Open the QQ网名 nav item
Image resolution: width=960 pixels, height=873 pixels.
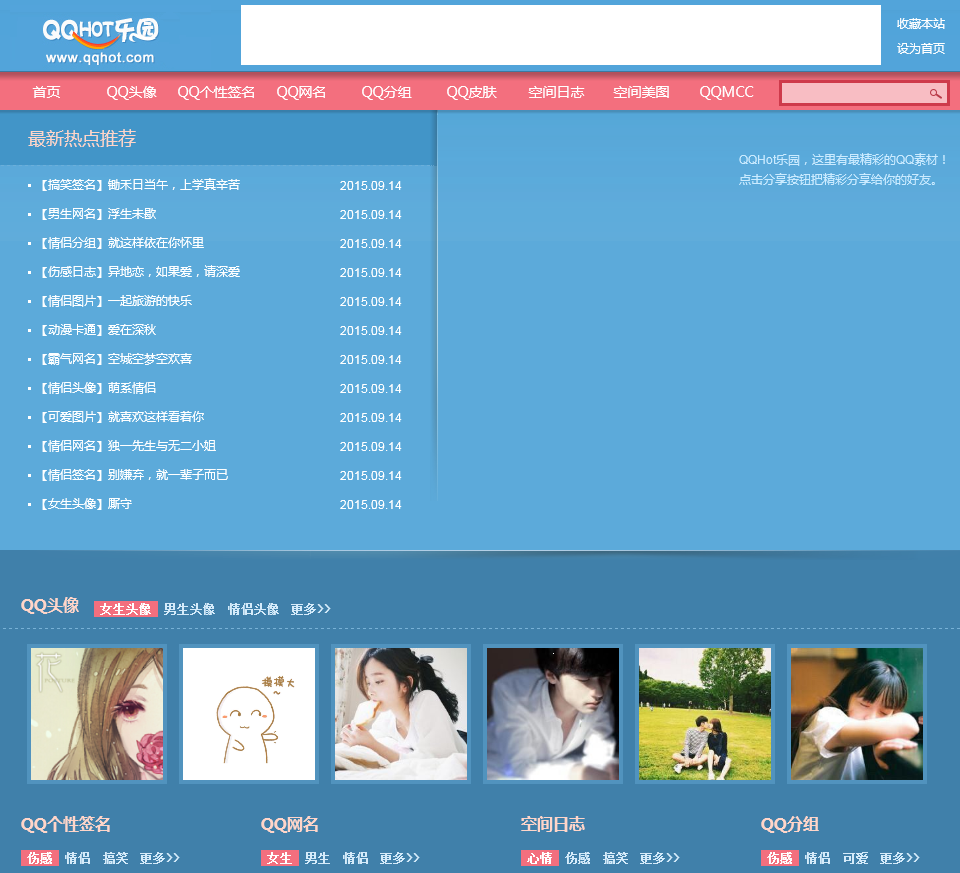tap(301, 92)
